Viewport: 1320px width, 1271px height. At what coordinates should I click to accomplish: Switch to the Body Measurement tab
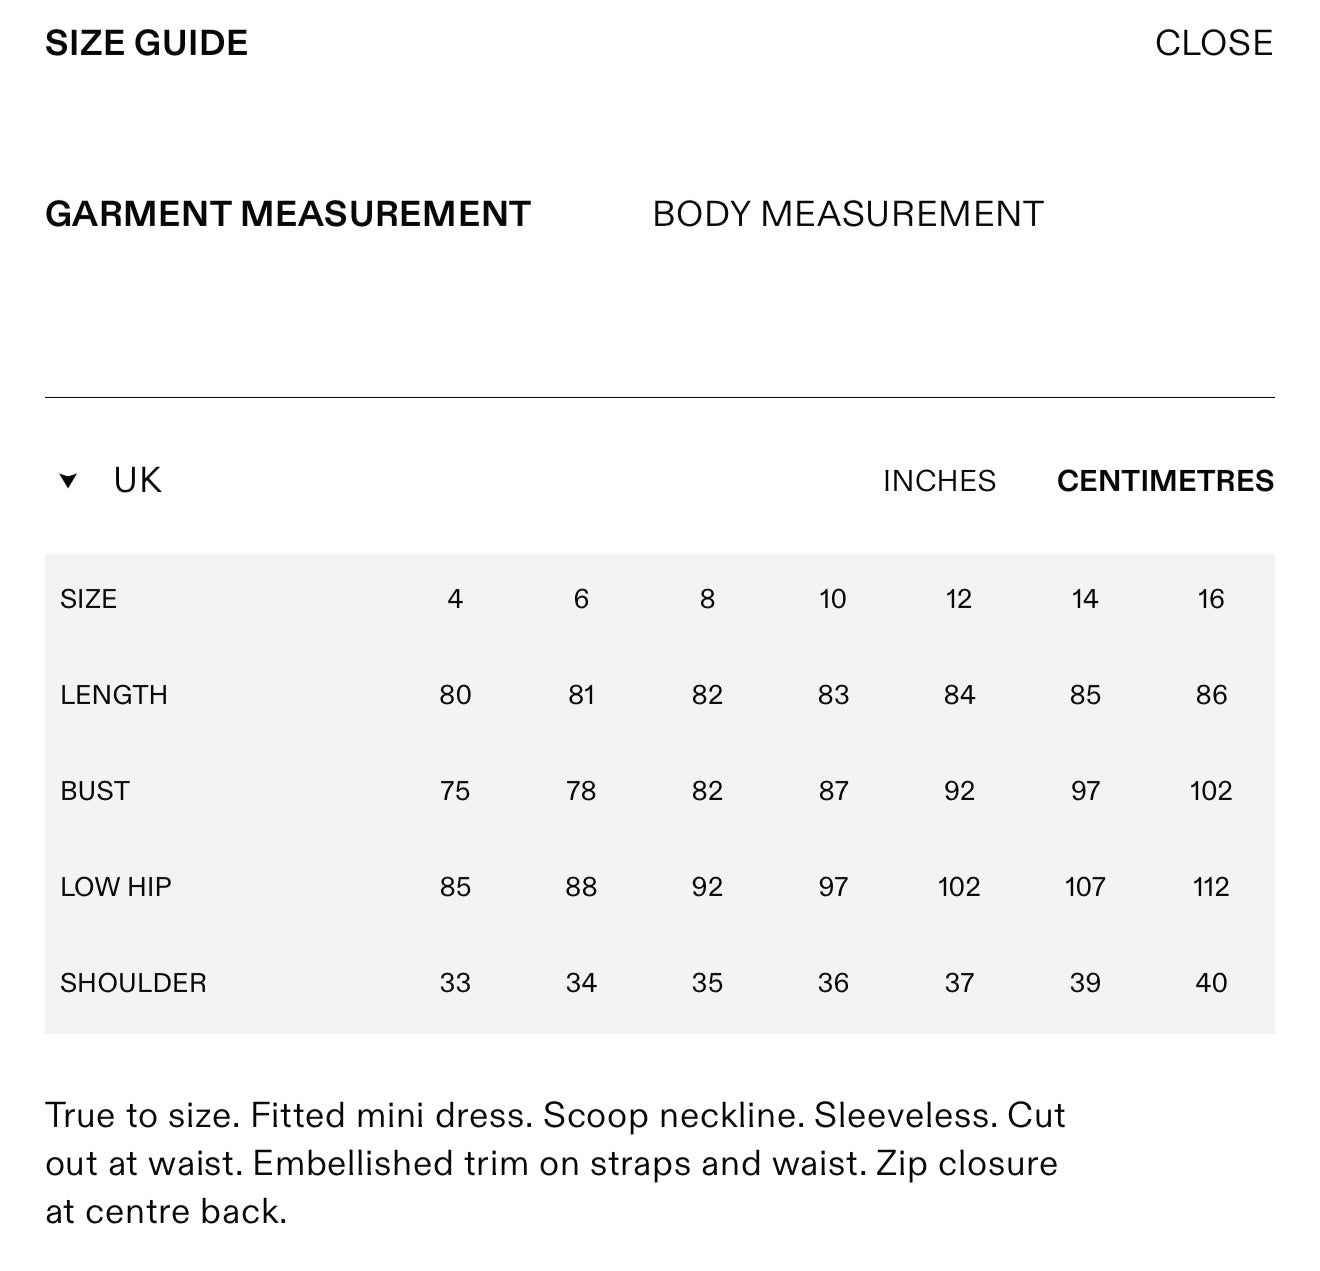pyautogui.click(x=847, y=214)
